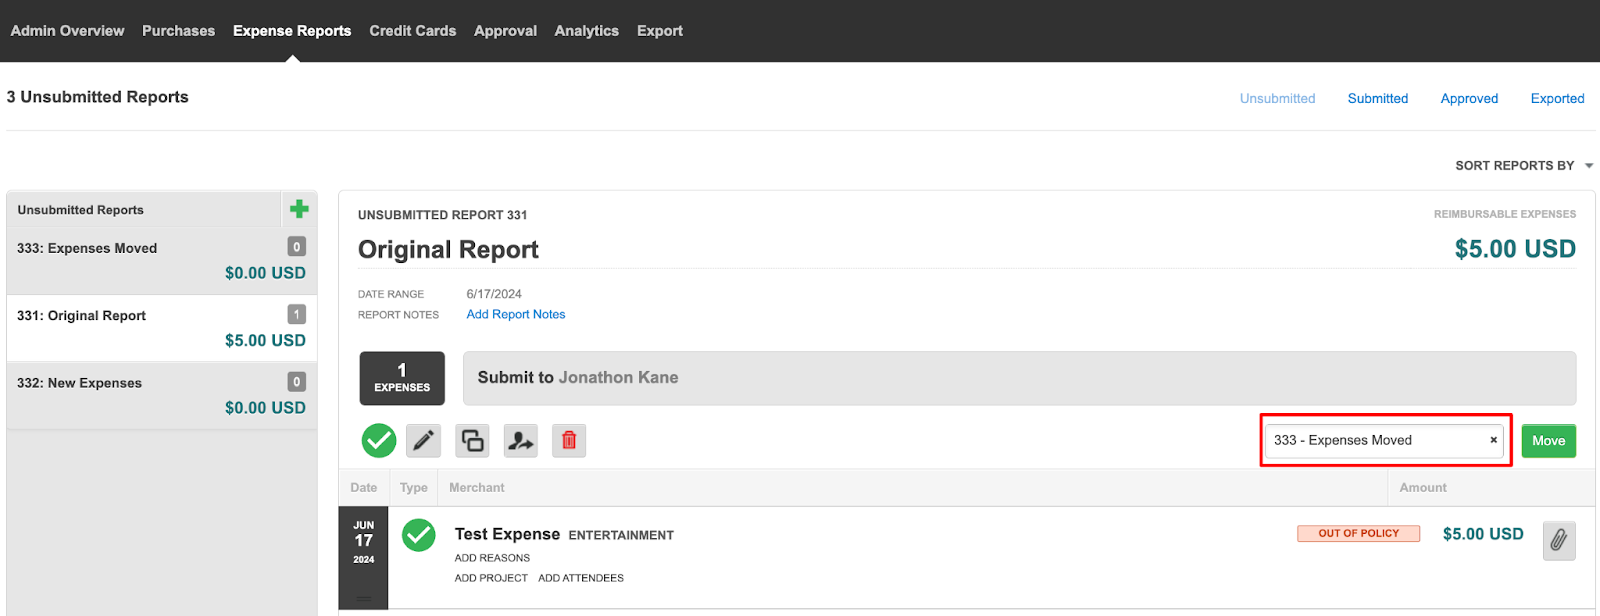Clear the 333 - Expenses Moved selection
Image resolution: width=1600 pixels, height=616 pixels.
[x=1493, y=440]
